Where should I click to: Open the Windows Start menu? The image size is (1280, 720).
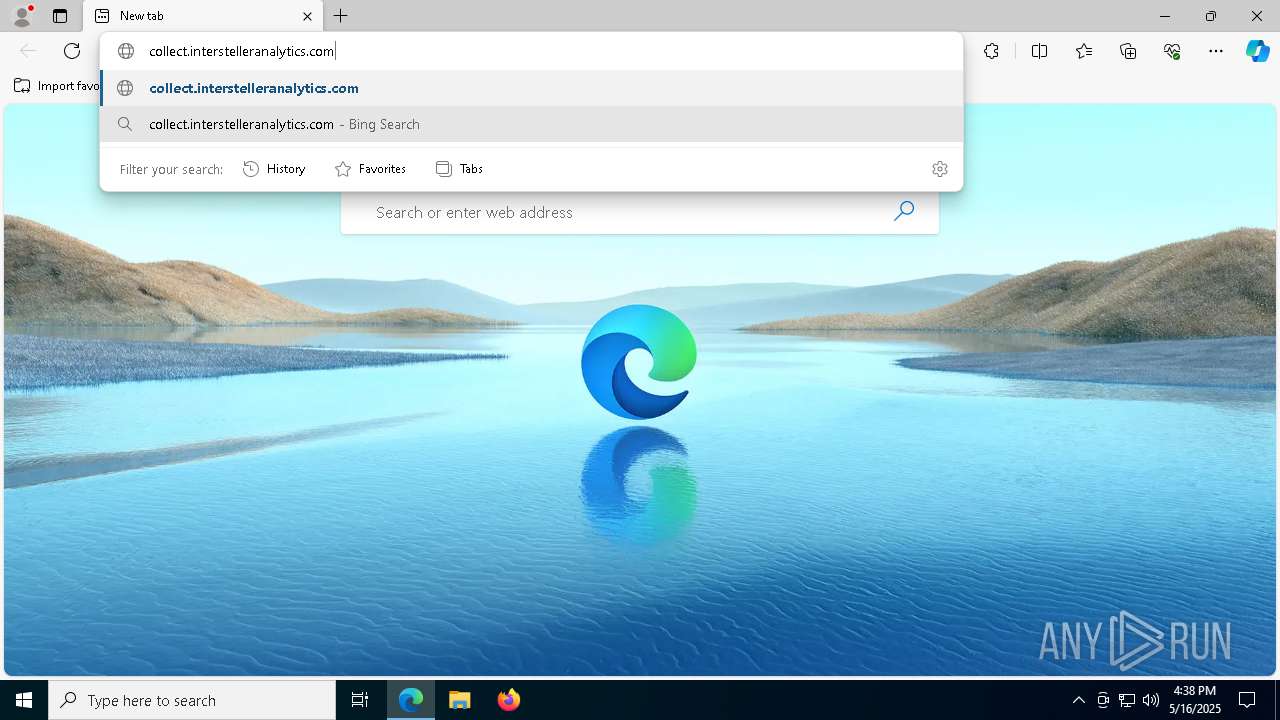tap(24, 700)
